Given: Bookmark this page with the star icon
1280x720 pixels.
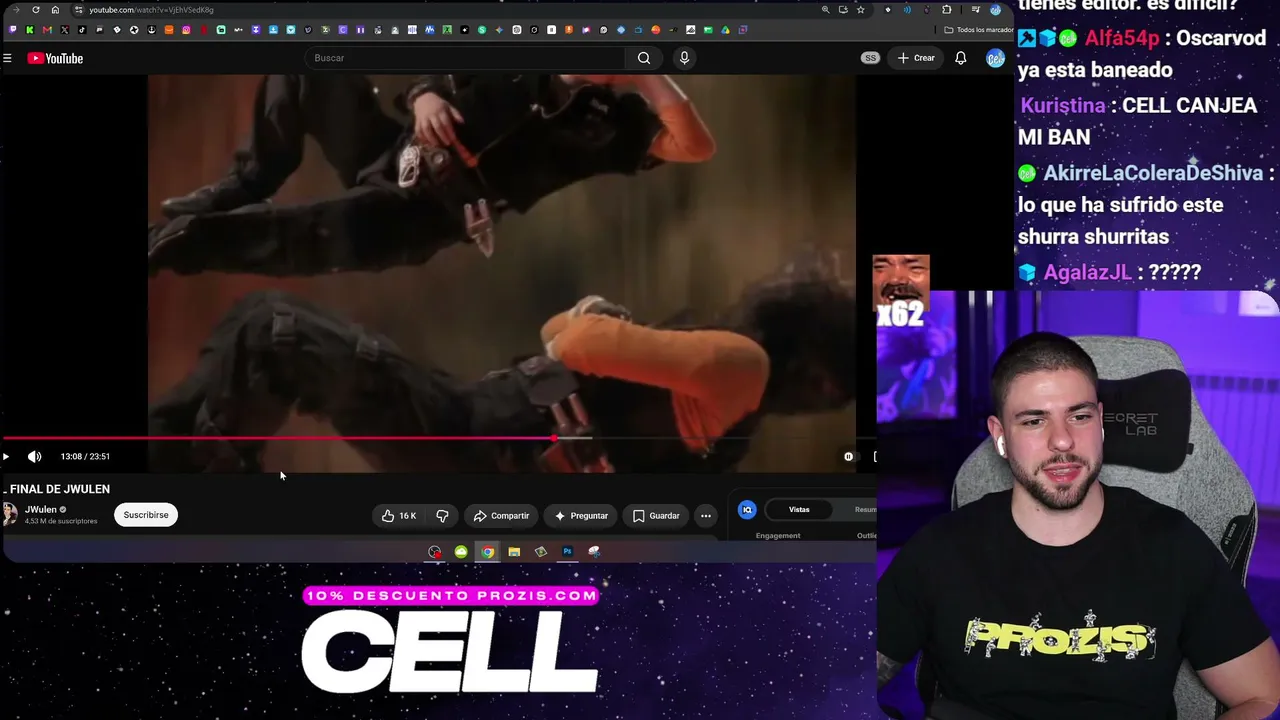Looking at the screenshot, I should pyautogui.click(x=860, y=10).
